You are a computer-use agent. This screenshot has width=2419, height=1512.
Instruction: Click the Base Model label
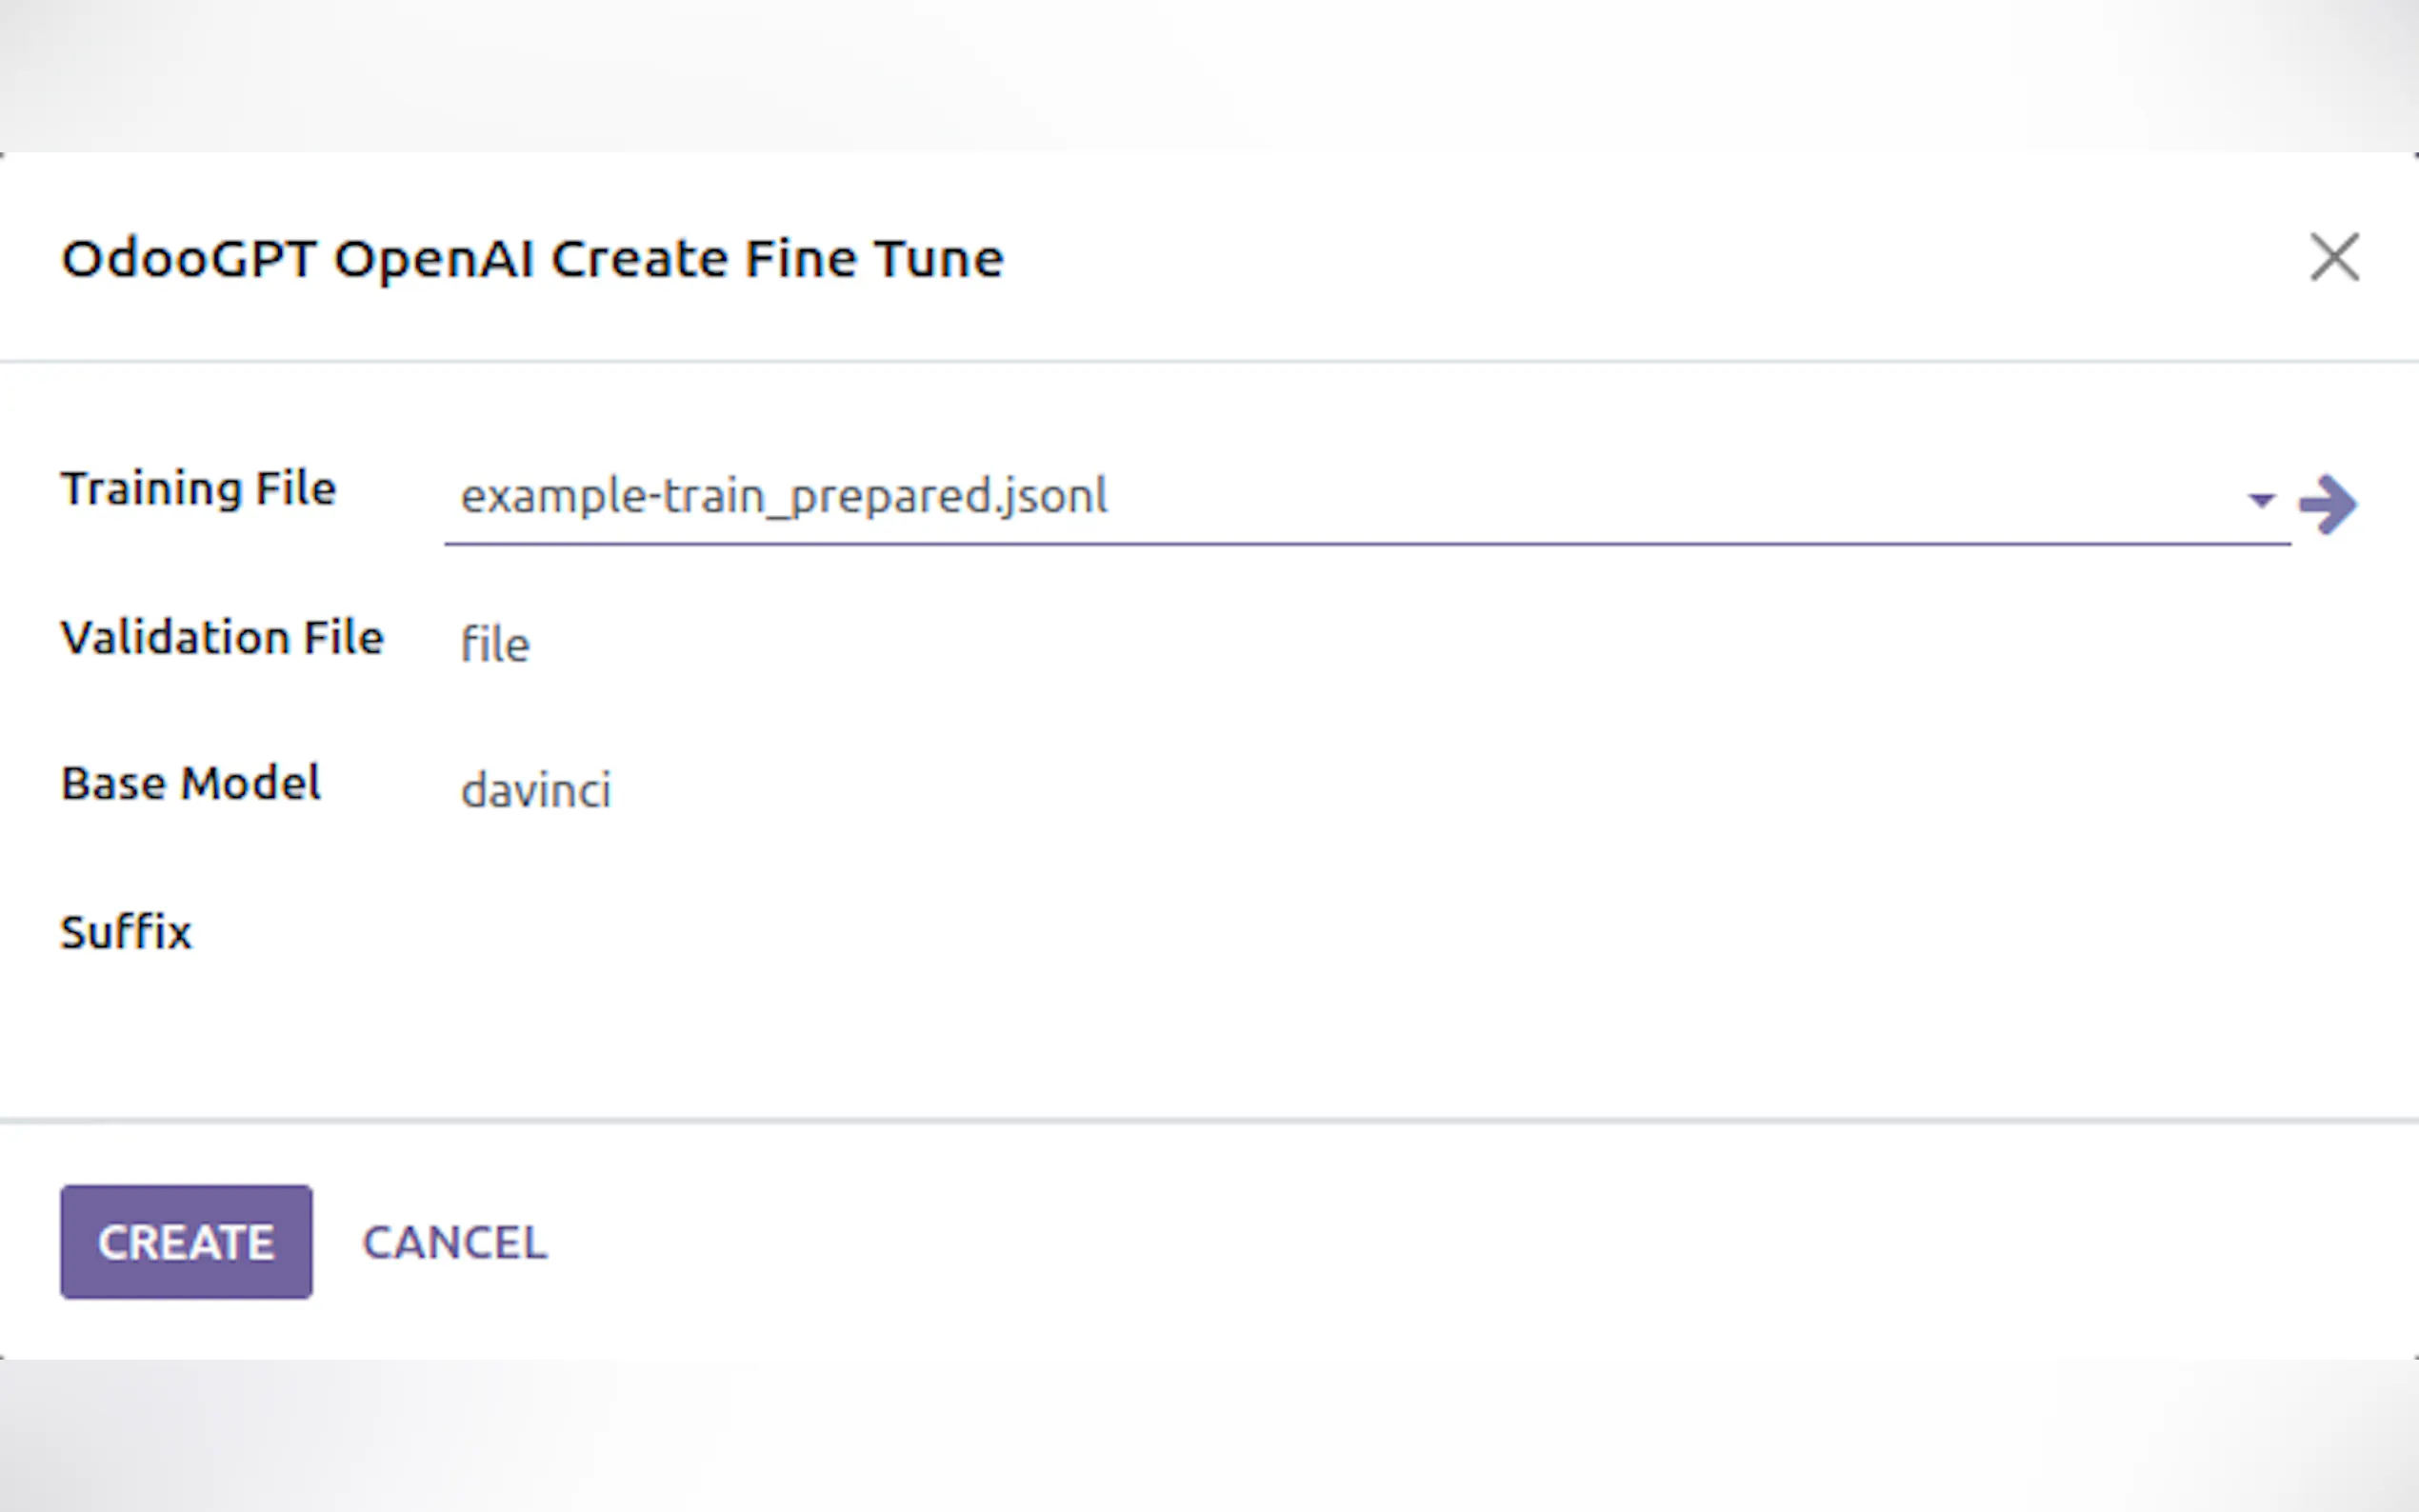191,783
